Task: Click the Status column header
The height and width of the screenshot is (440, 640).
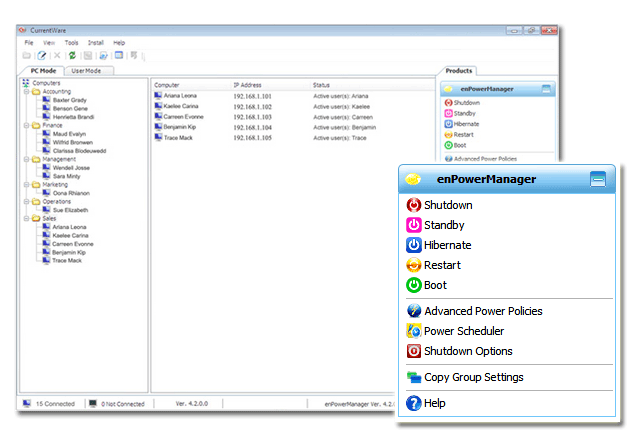Action: click(321, 85)
